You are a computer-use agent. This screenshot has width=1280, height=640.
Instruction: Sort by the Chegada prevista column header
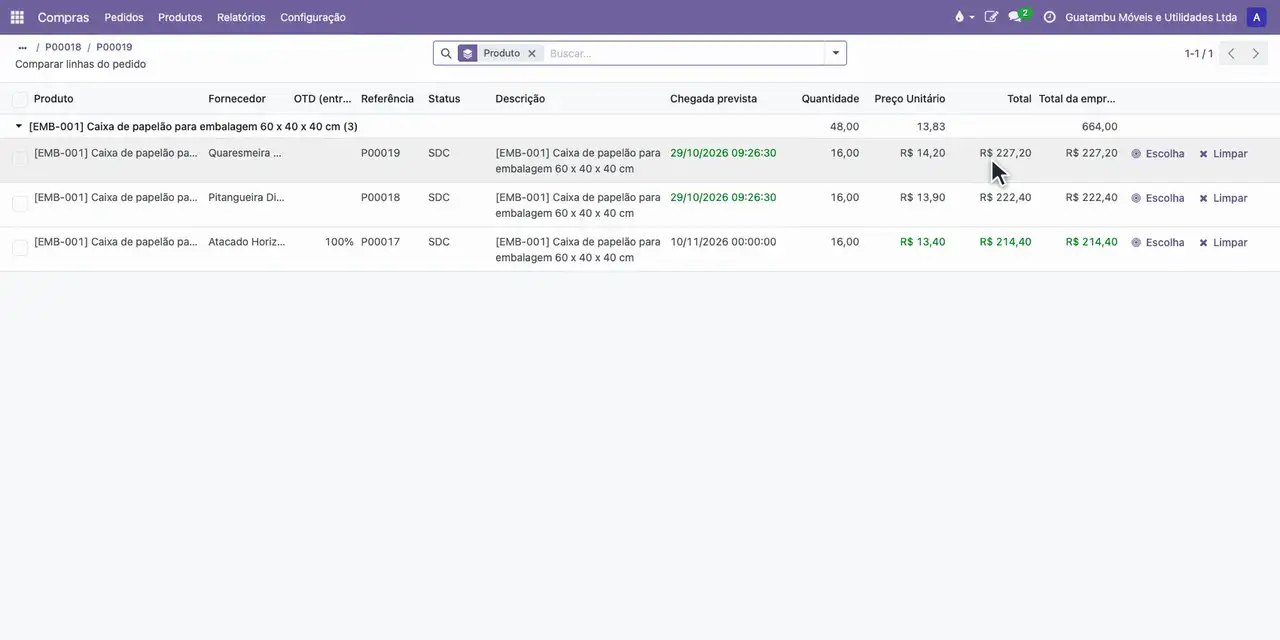pos(713,99)
